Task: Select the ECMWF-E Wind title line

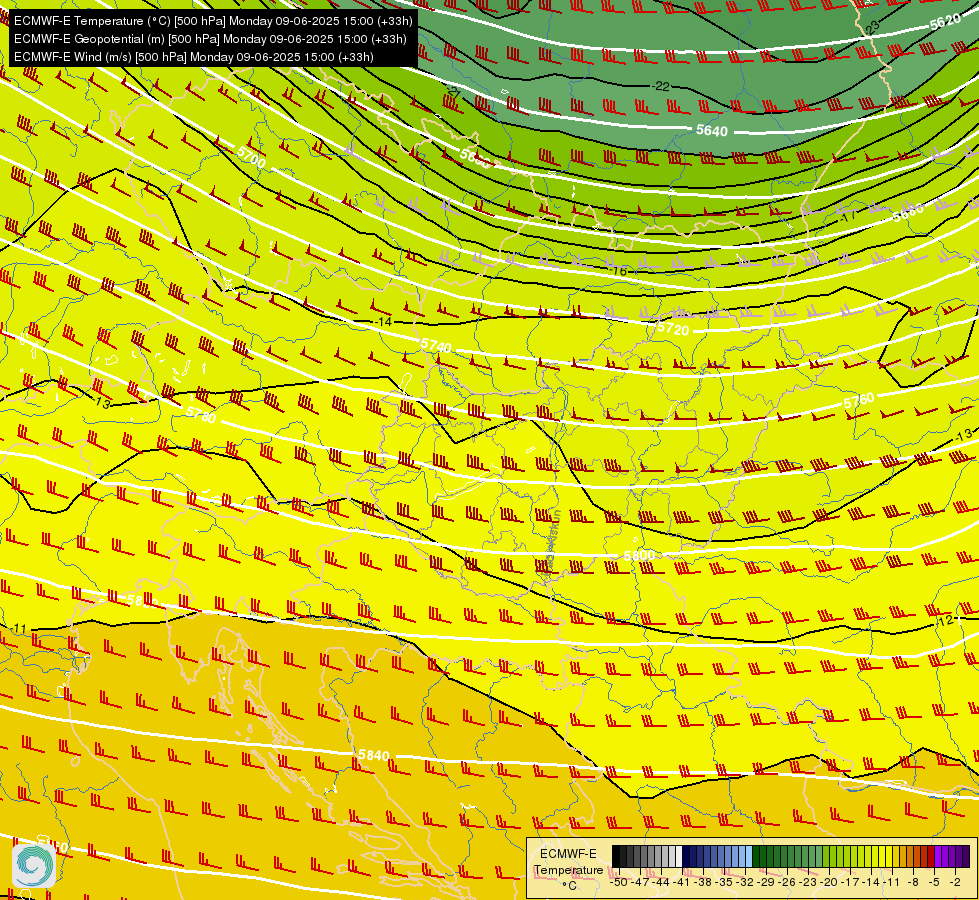Action: pyautogui.click(x=194, y=57)
